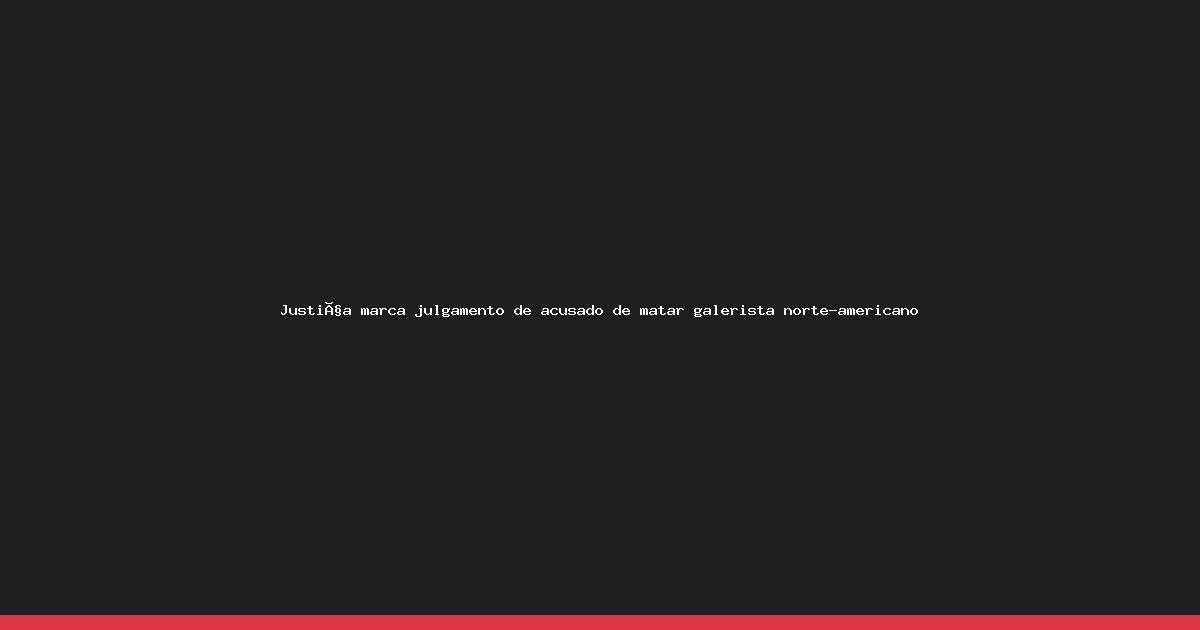Click the word "matar" in the headline
The height and width of the screenshot is (630, 1200).
(662, 311)
